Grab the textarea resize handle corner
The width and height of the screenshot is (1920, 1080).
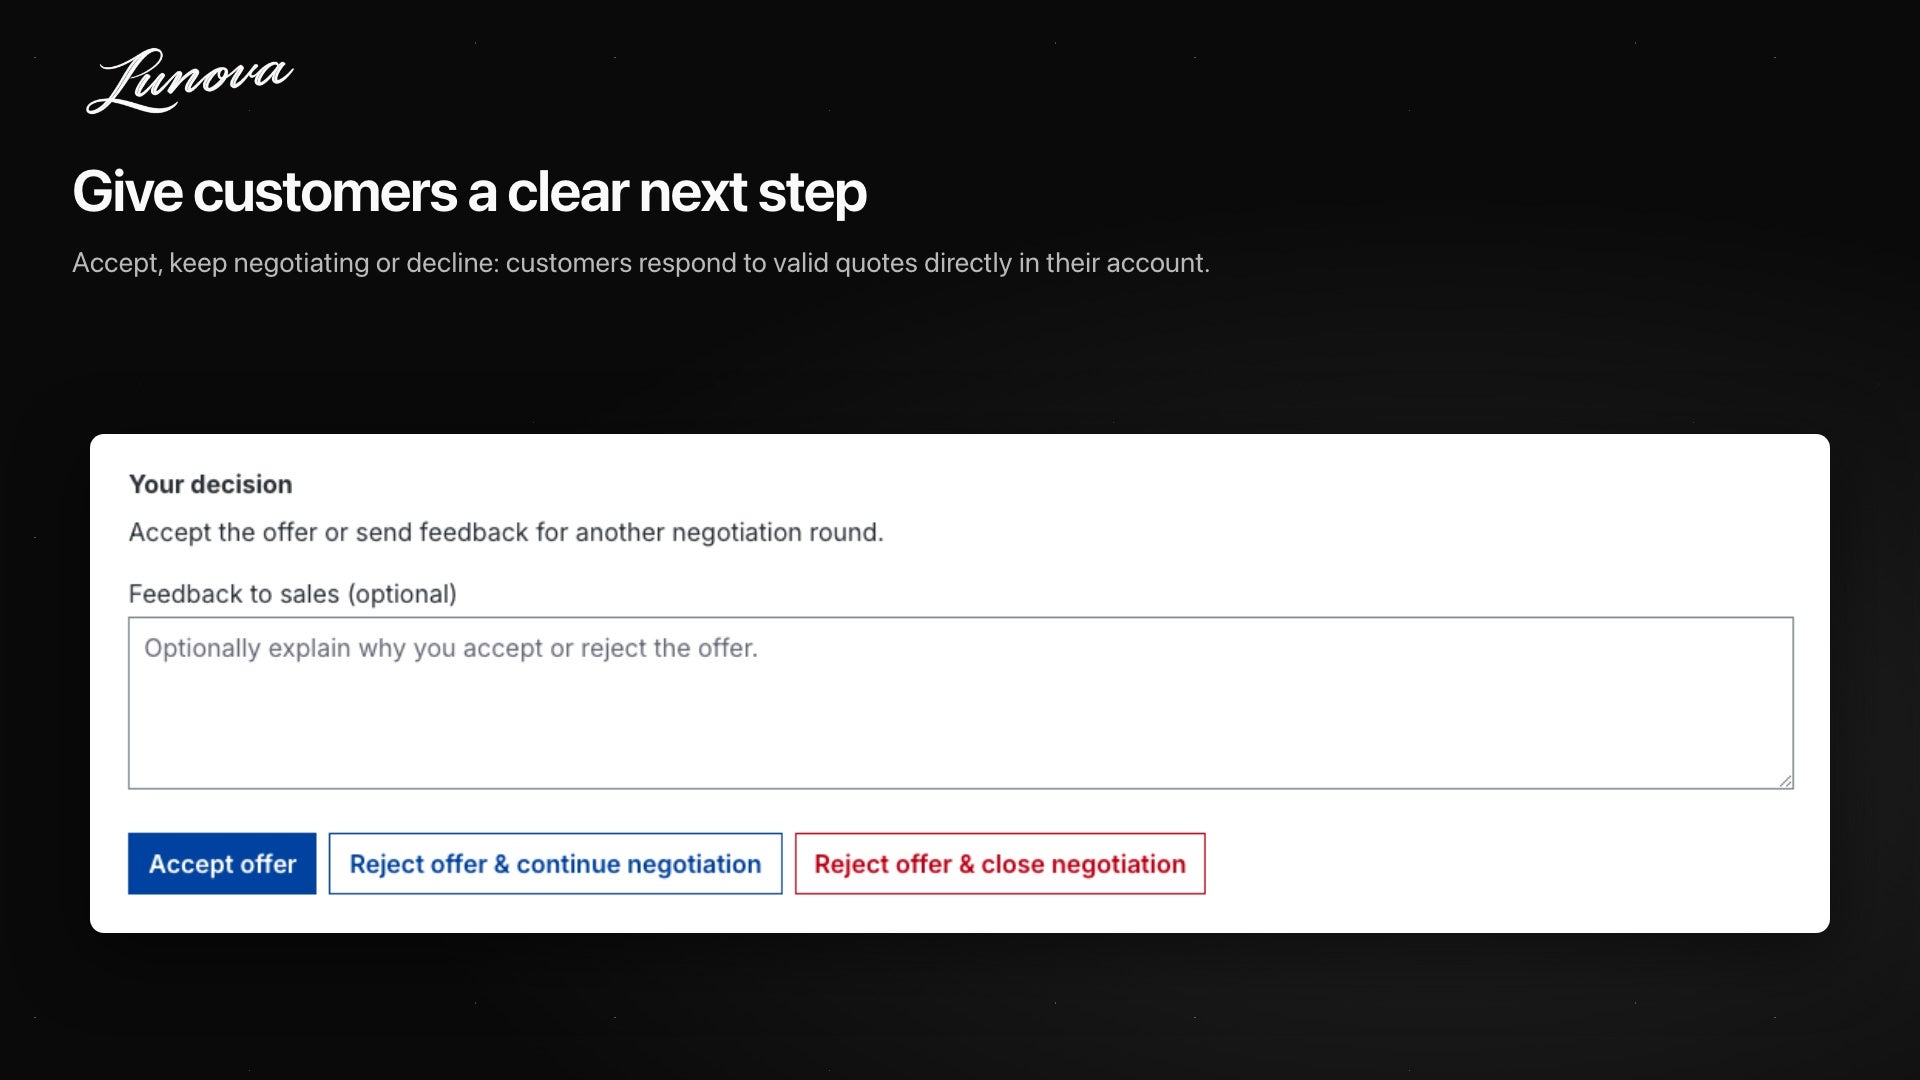coord(1785,781)
